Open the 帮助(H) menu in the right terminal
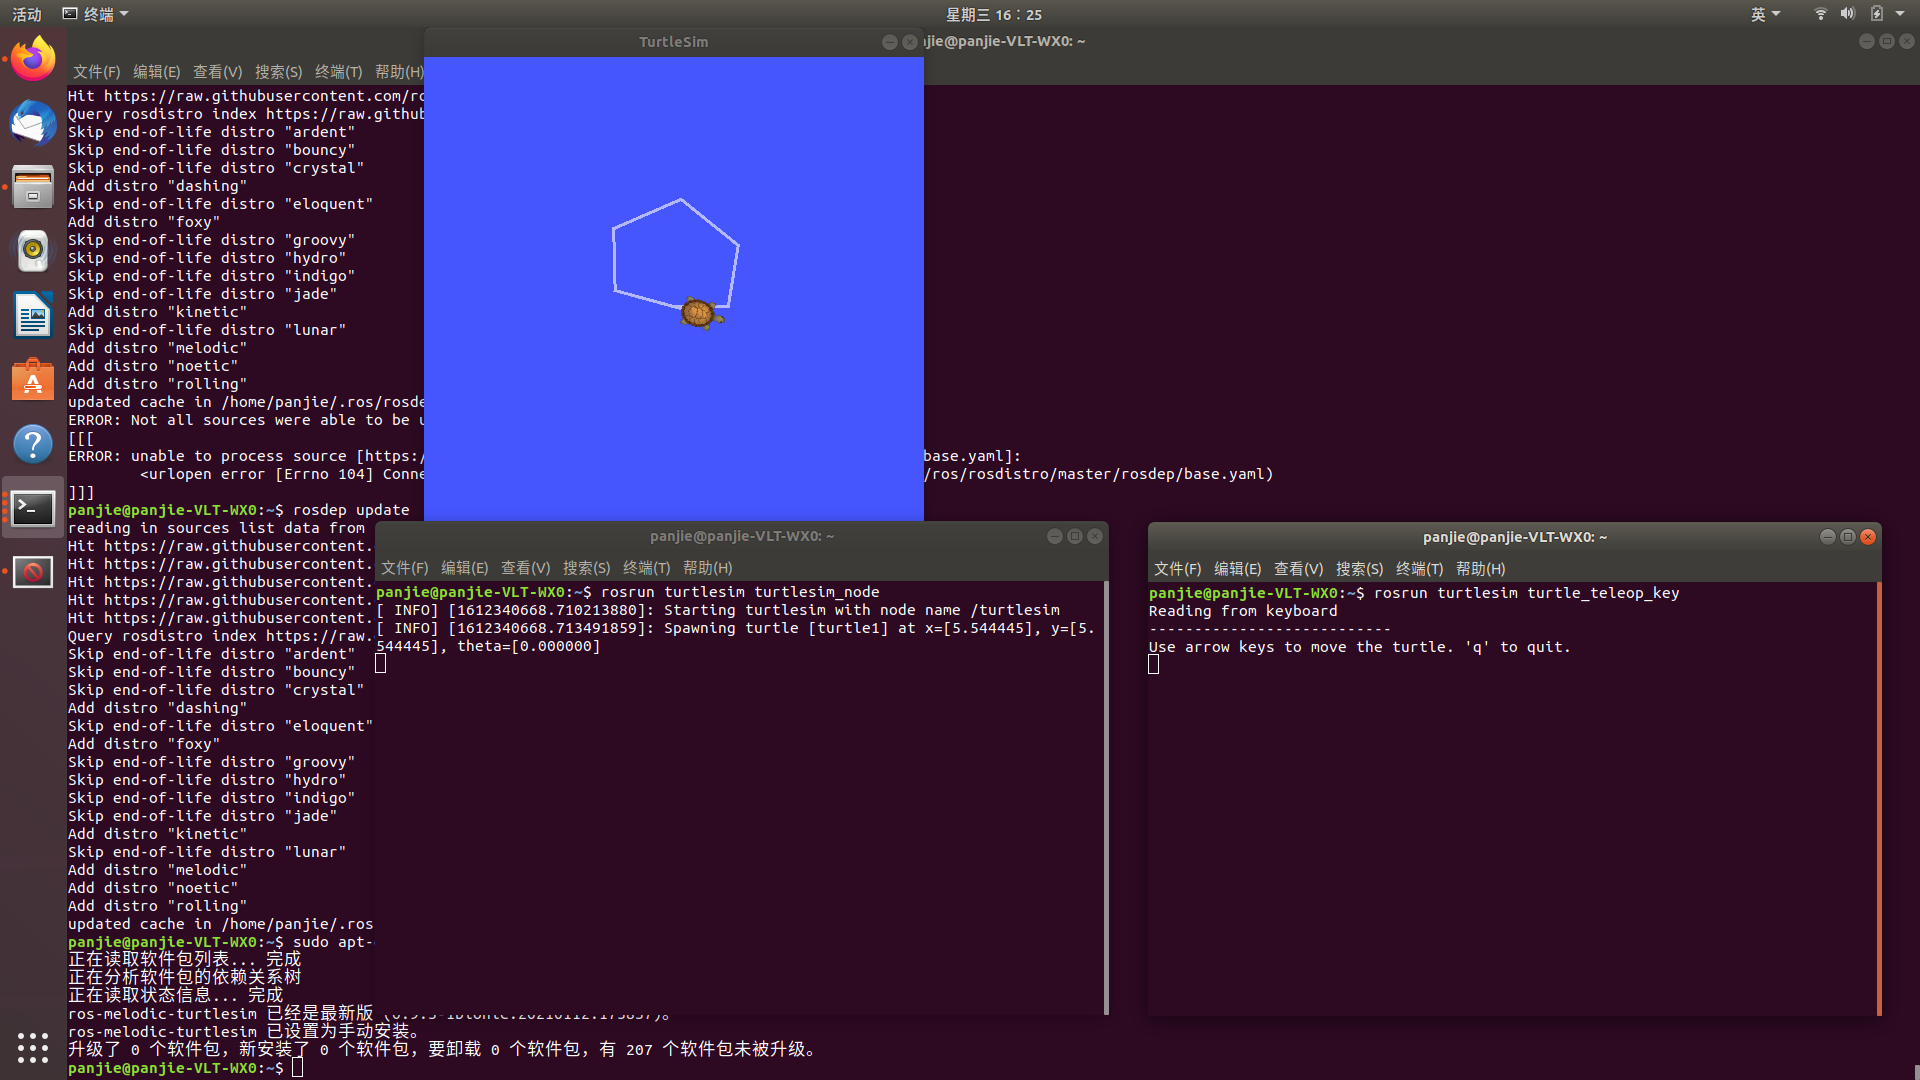1920x1080 pixels. pos(1481,568)
